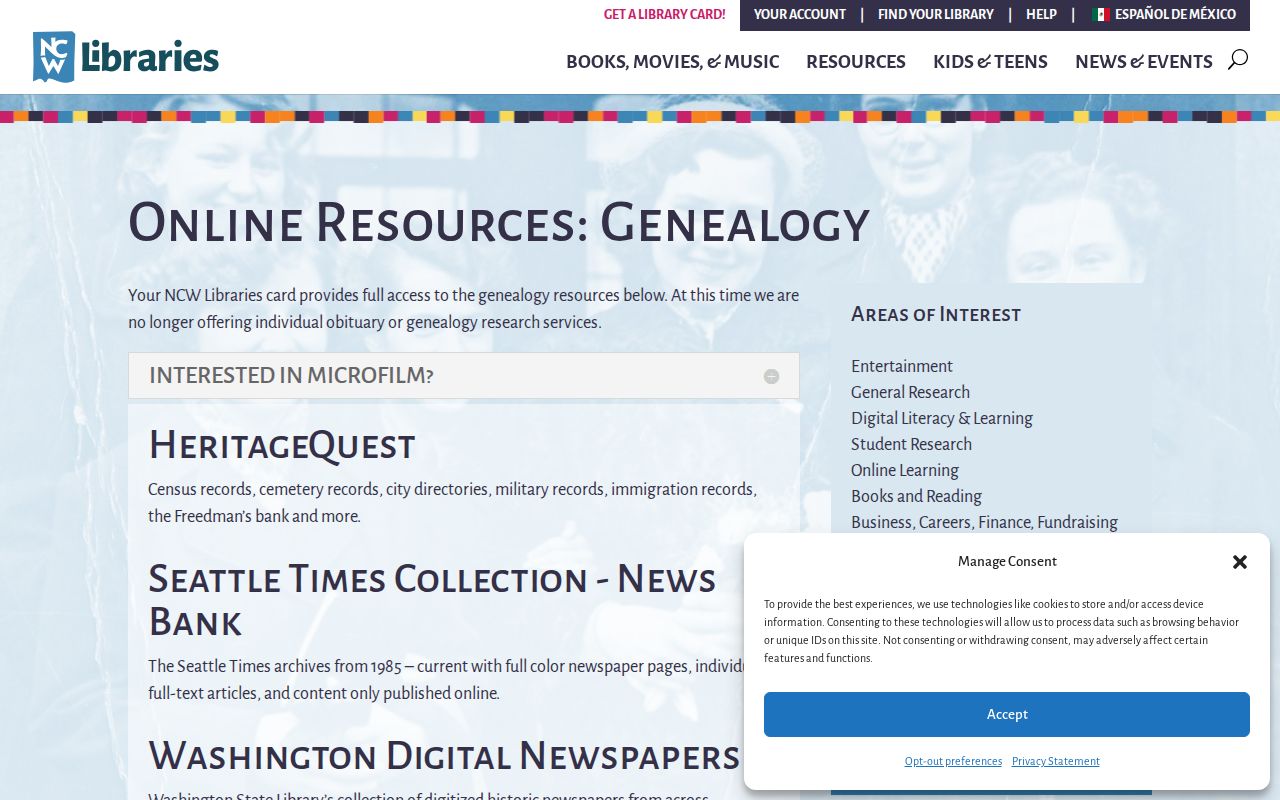This screenshot has width=1280, height=800.
Task: Open the HeritageQuest resource heading
Action: point(282,446)
